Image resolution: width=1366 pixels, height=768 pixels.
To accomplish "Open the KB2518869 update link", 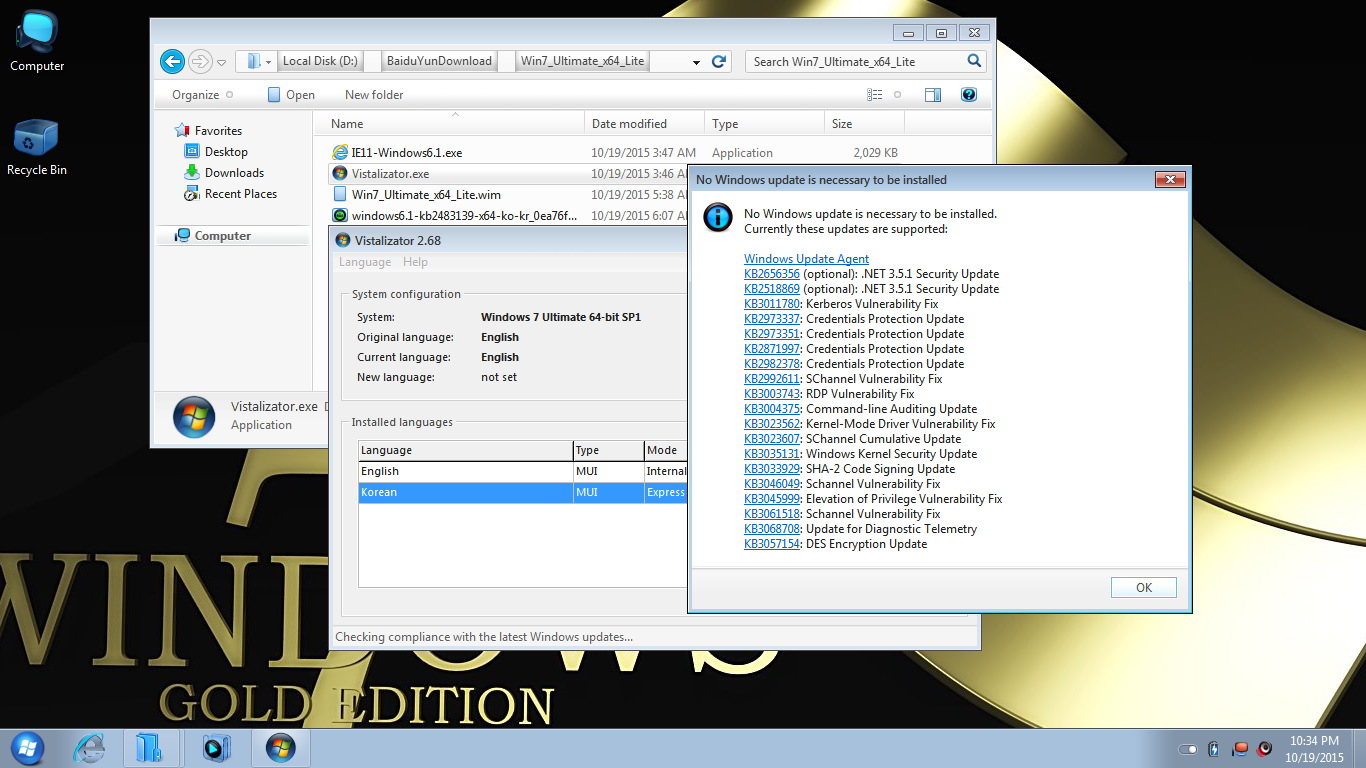I will coord(772,289).
